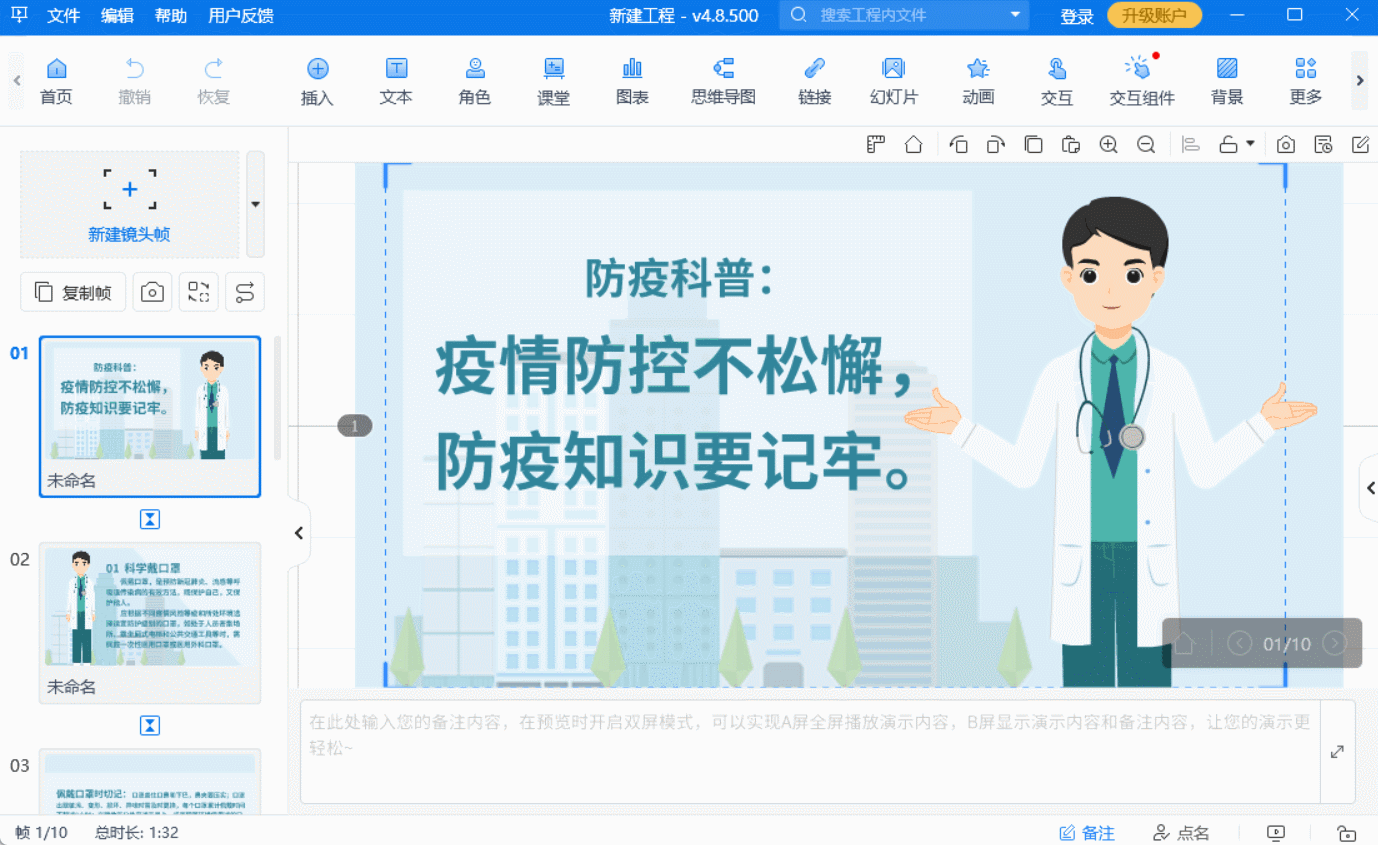1378x845 pixels.
Task: Open the 背景 background tool
Action: point(1225,80)
